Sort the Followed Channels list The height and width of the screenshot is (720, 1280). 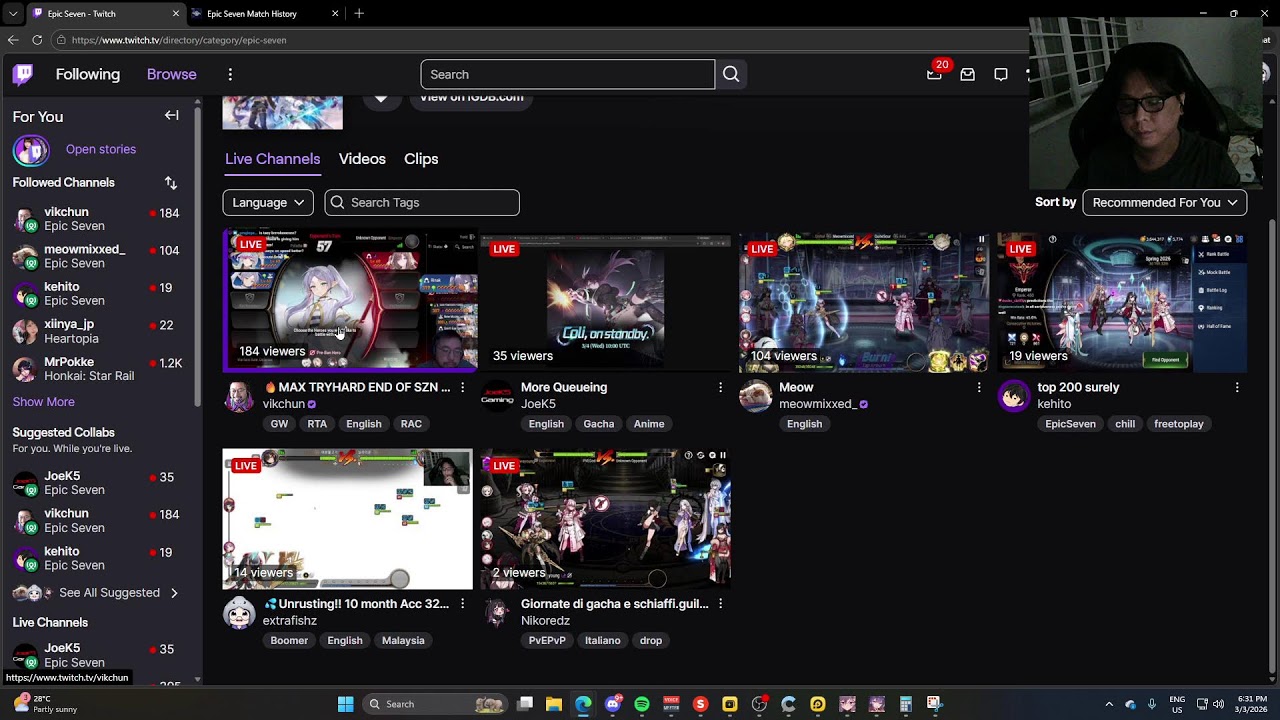coord(171,183)
